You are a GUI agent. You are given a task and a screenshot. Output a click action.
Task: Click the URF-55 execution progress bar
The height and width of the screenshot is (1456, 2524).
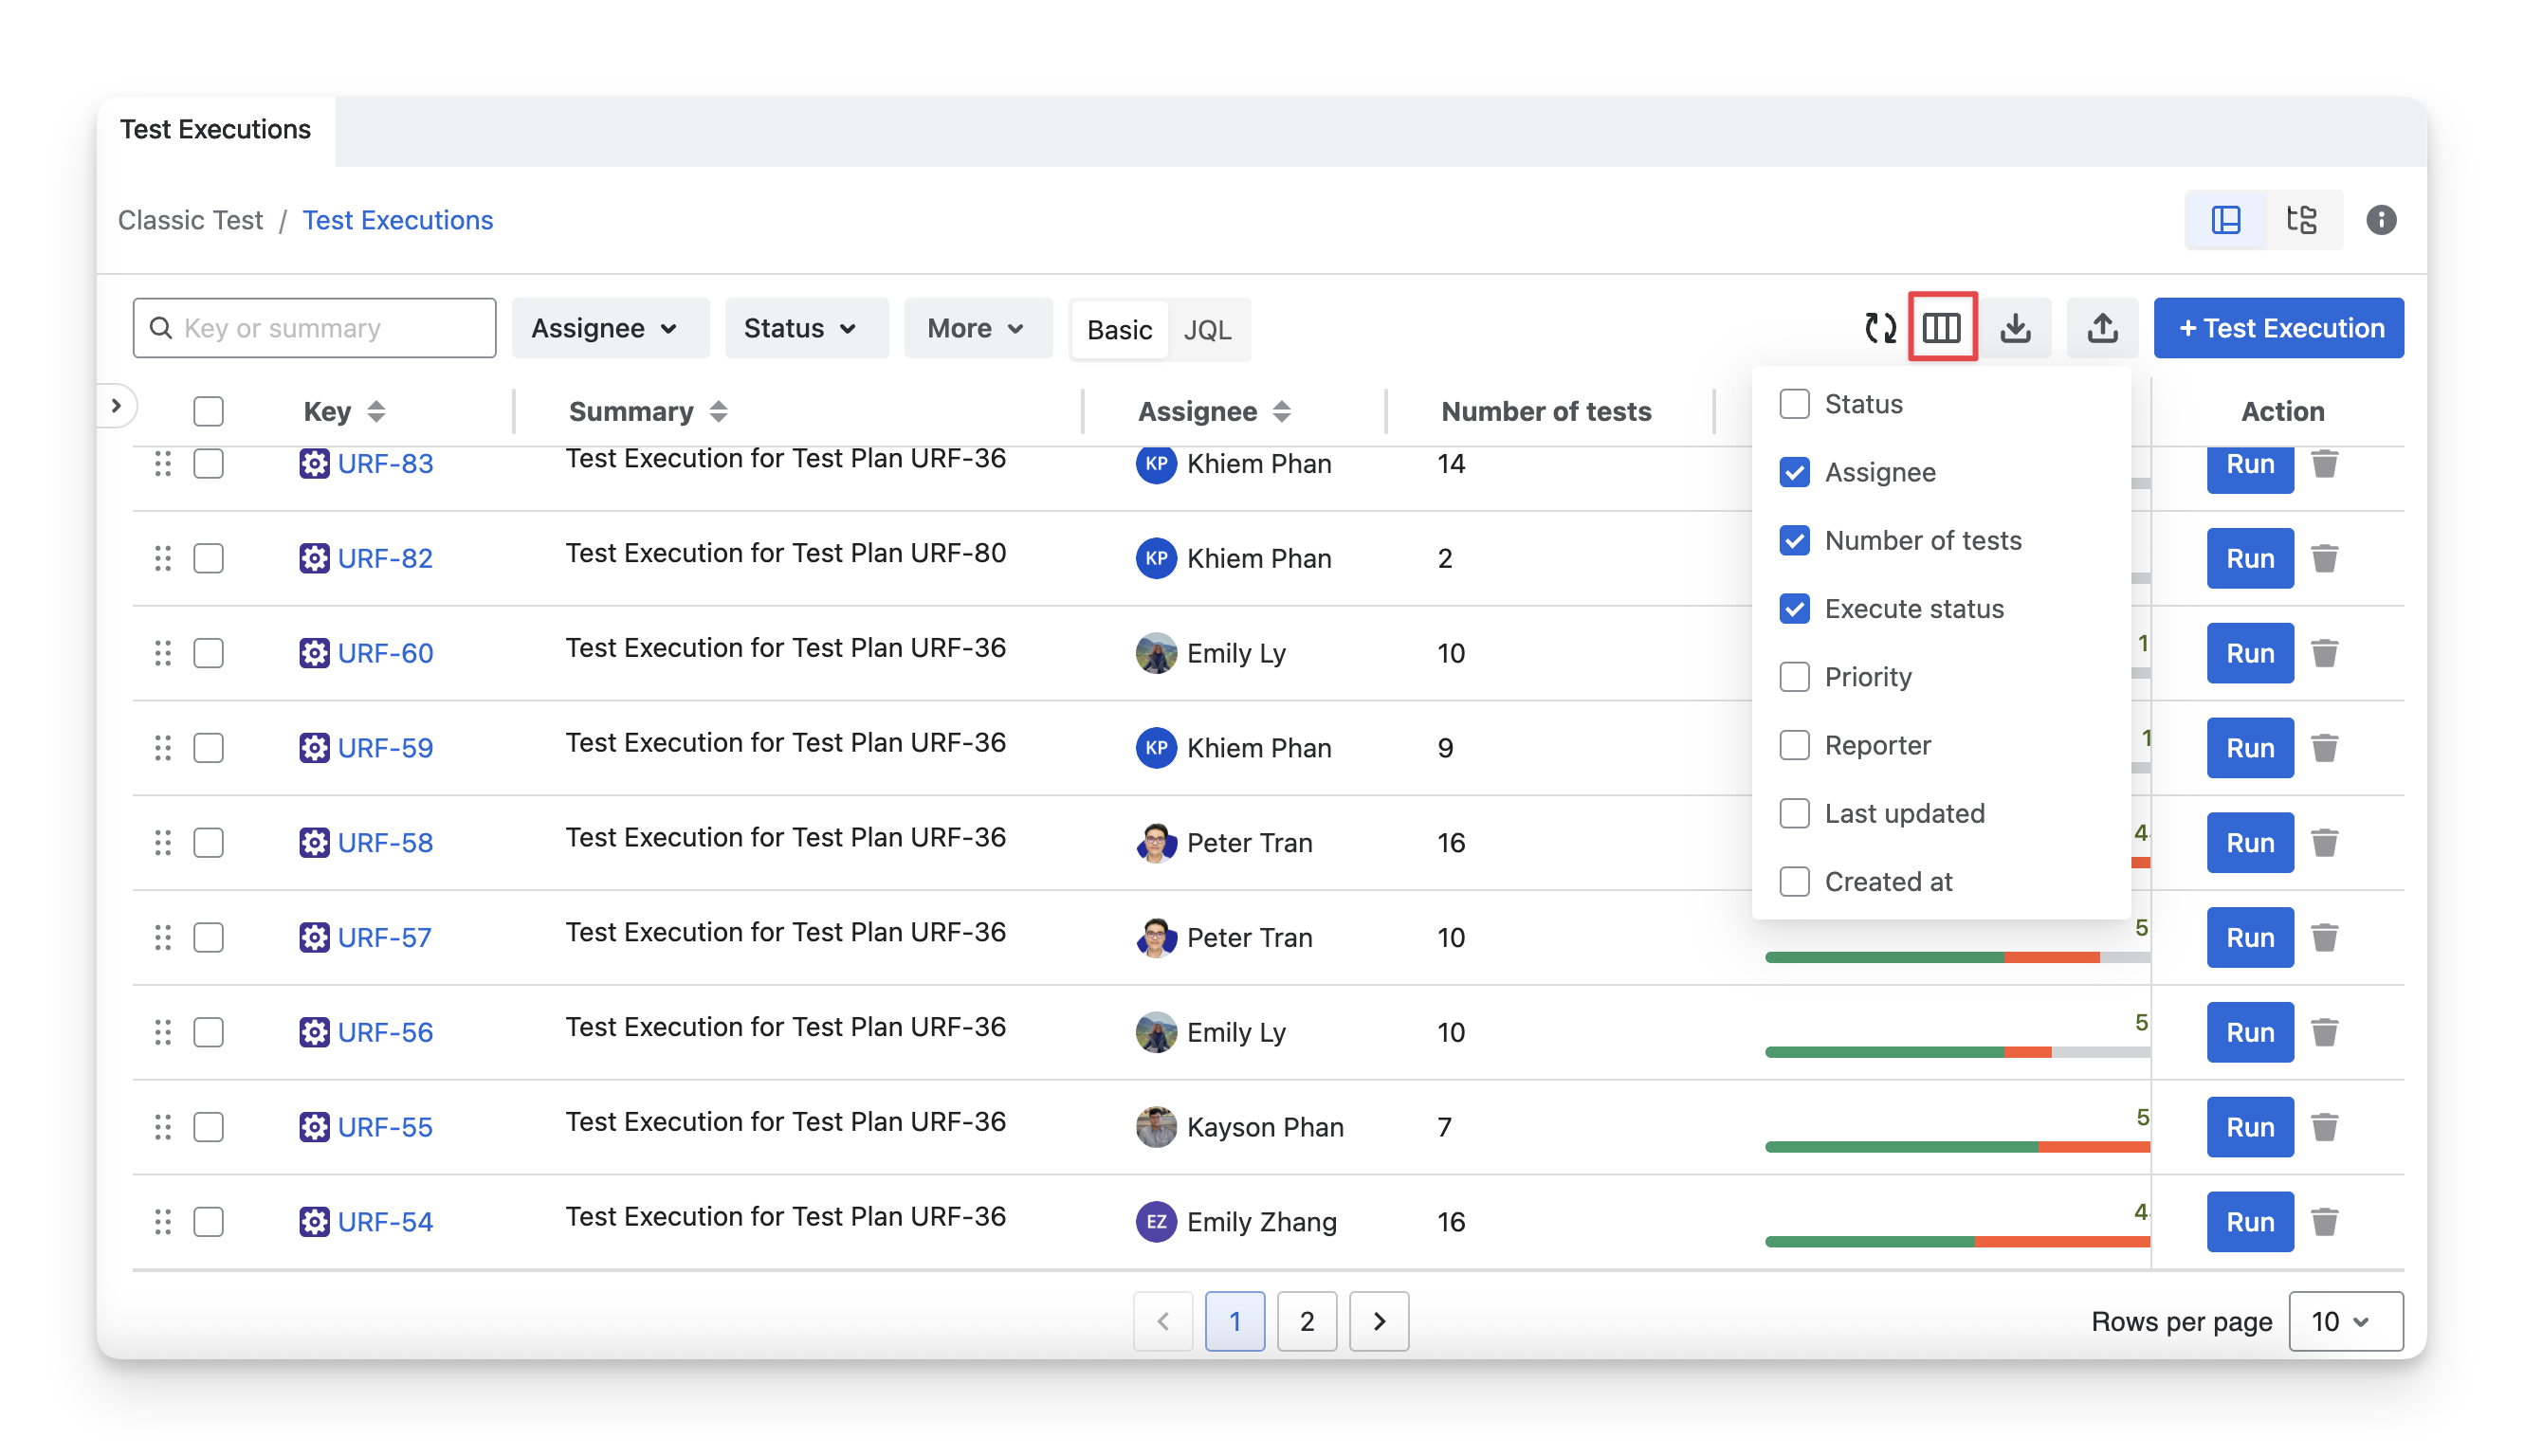[x=1956, y=1147]
